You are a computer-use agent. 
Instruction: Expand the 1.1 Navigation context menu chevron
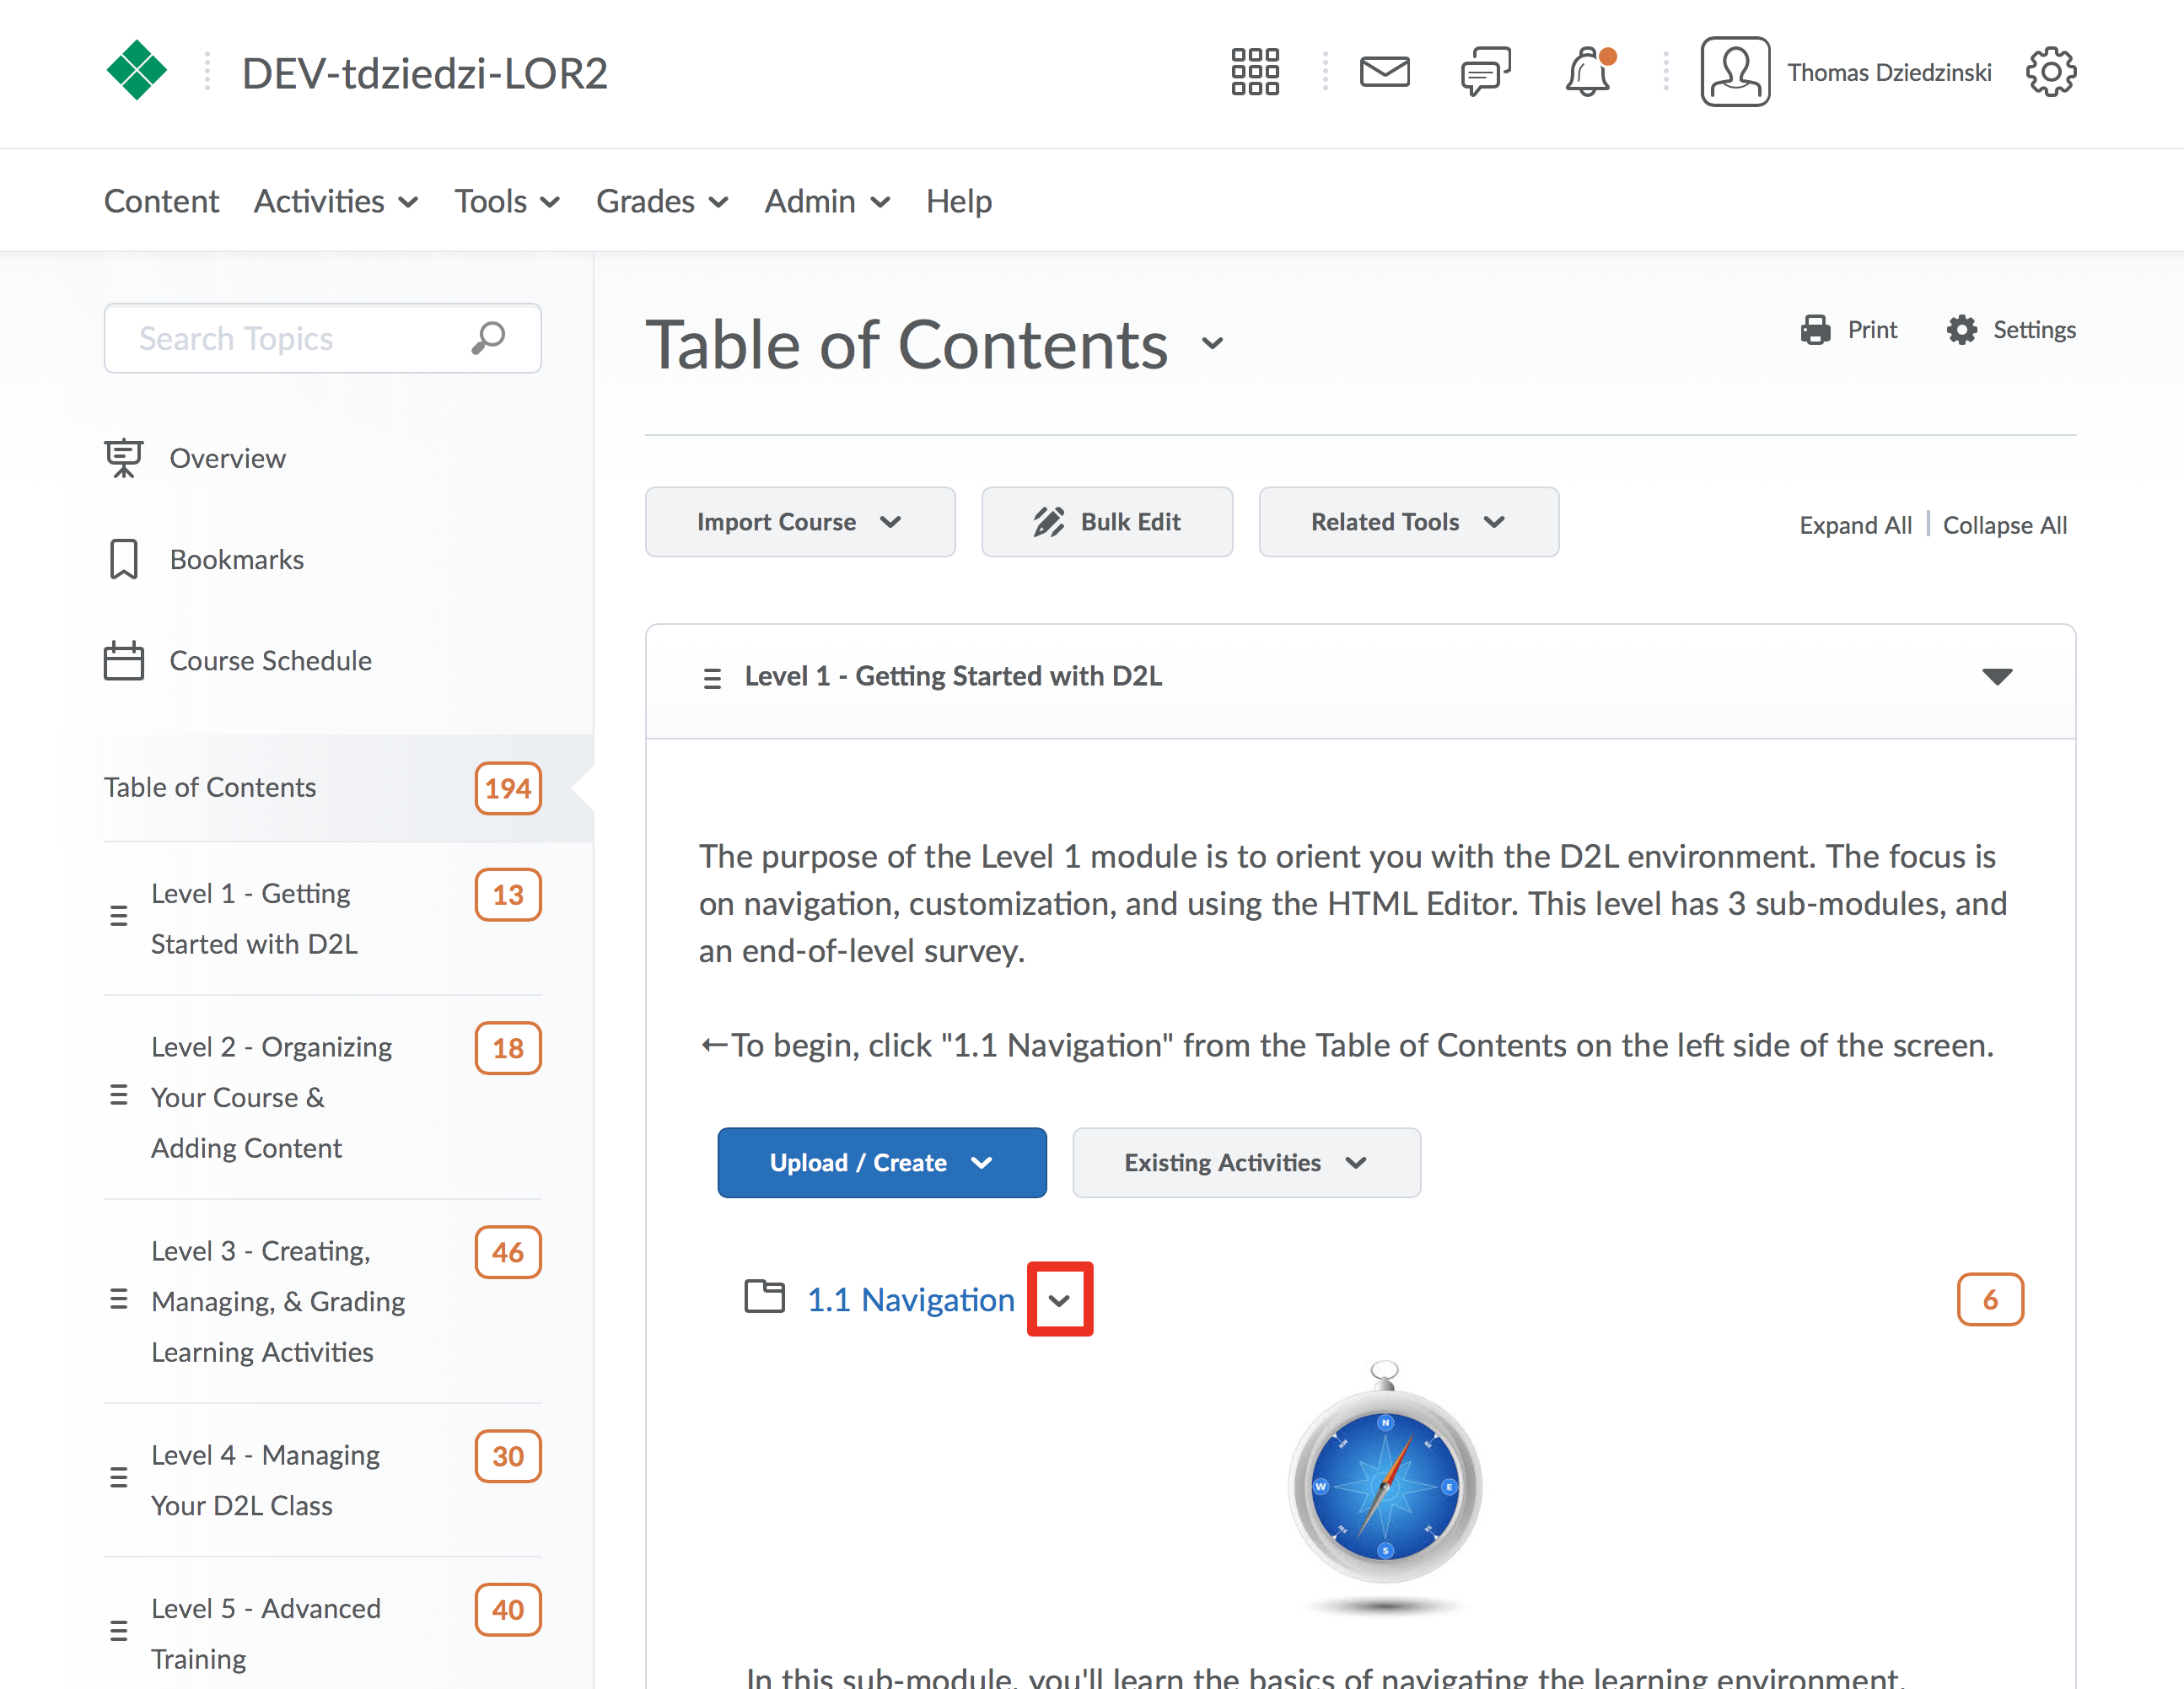tap(1059, 1299)
